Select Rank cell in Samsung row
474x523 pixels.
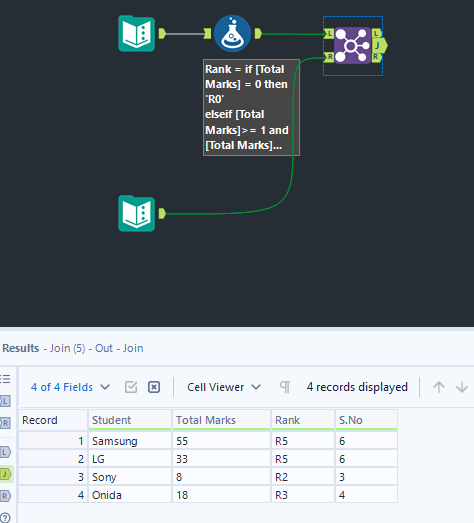click(303, 441)
